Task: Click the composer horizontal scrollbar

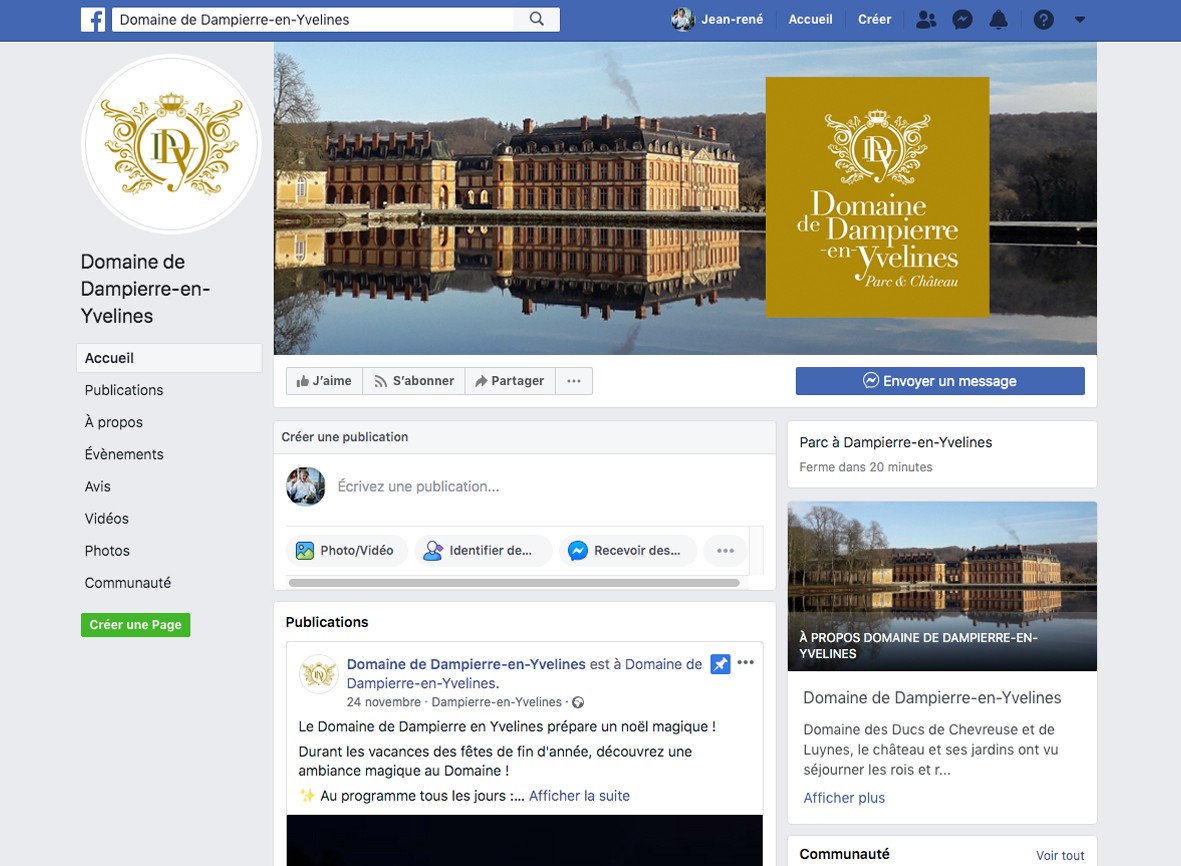Action: (x=514, y=583)
